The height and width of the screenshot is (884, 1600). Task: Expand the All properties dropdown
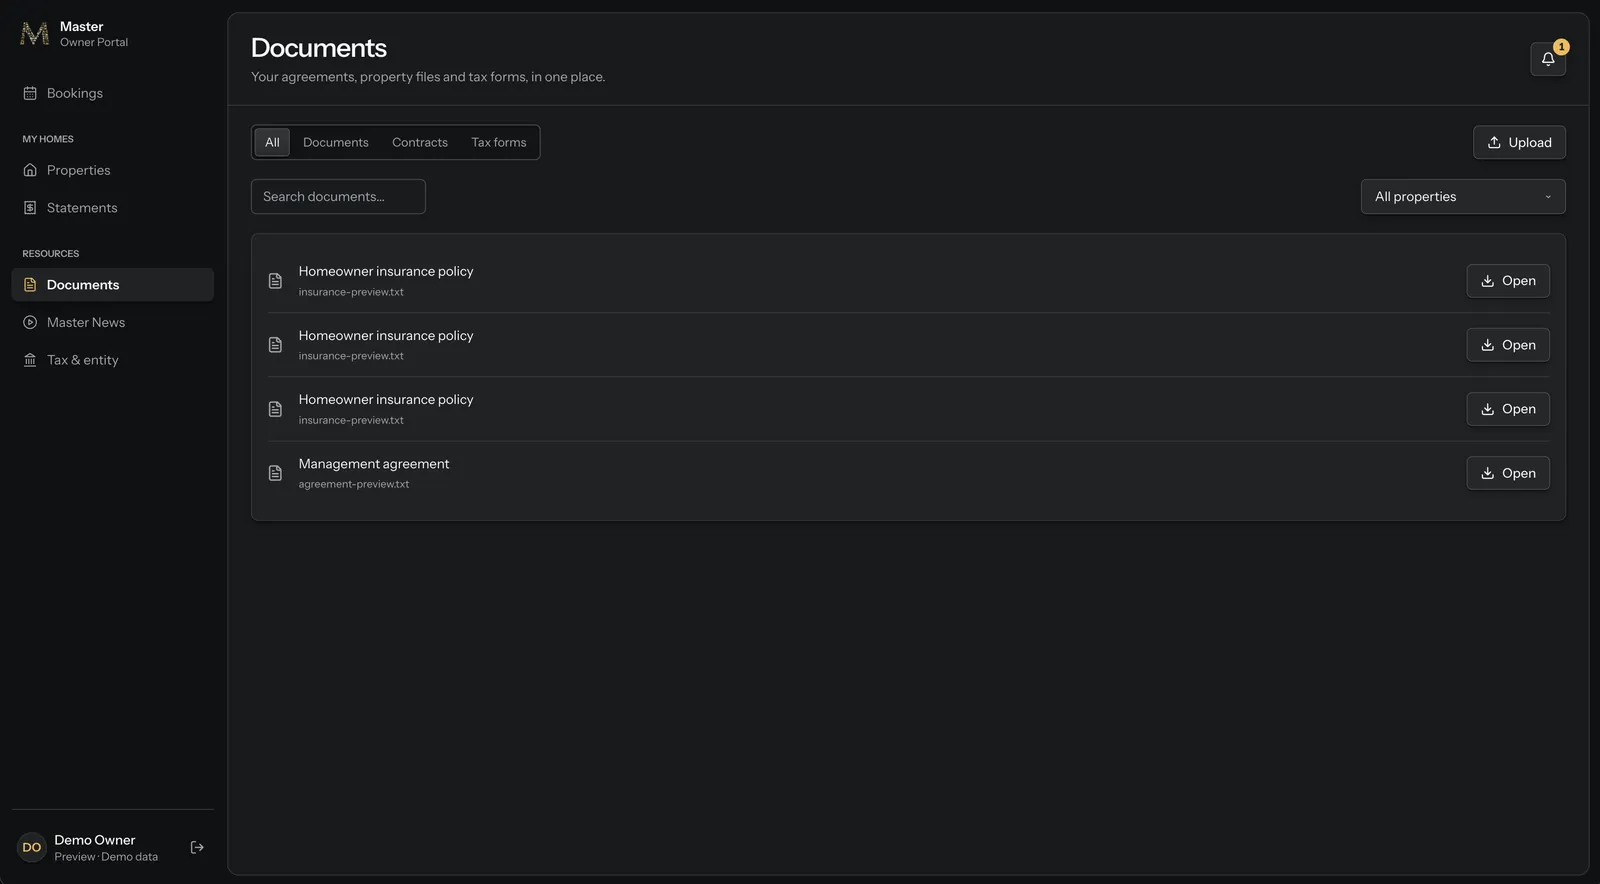(x=1463, y=197)
